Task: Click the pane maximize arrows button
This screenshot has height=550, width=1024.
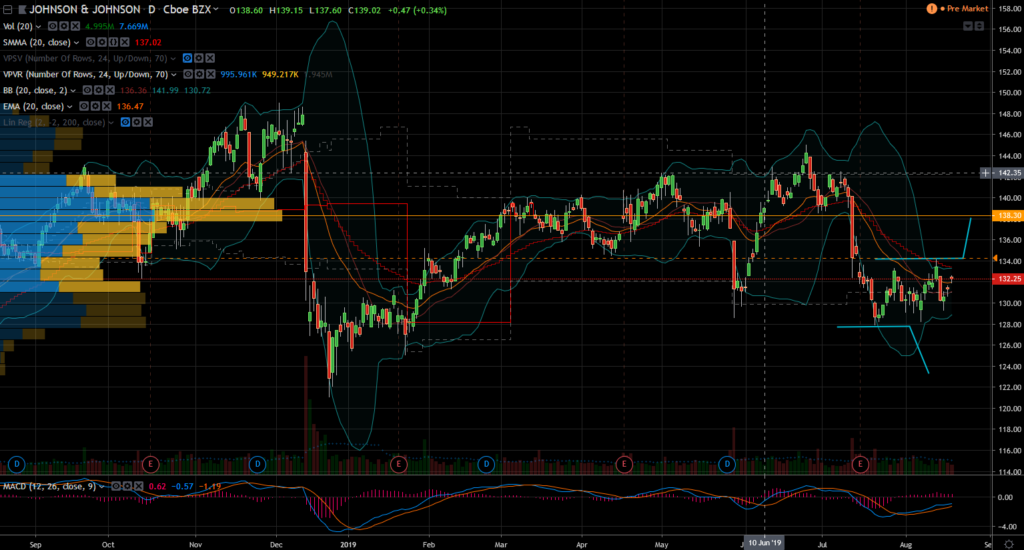Action: [979, 26]
